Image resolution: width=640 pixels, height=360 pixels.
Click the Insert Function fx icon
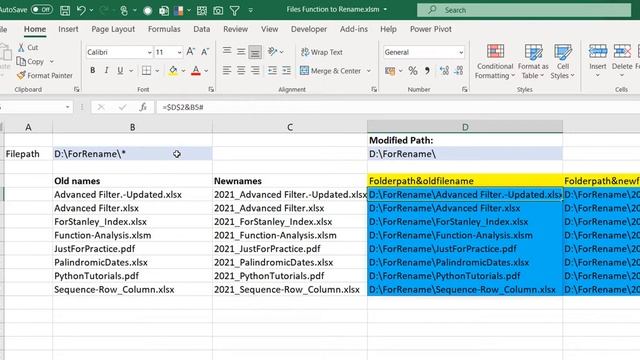(143, 107)
